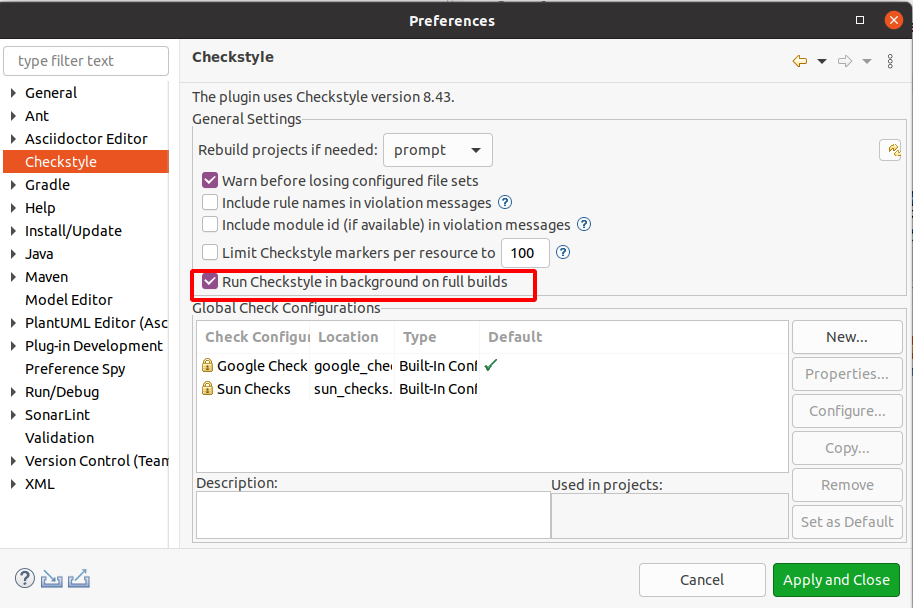913x608 pixels.
Task: Open the three-dot view menu icon
Action: [x=890, y=61]
